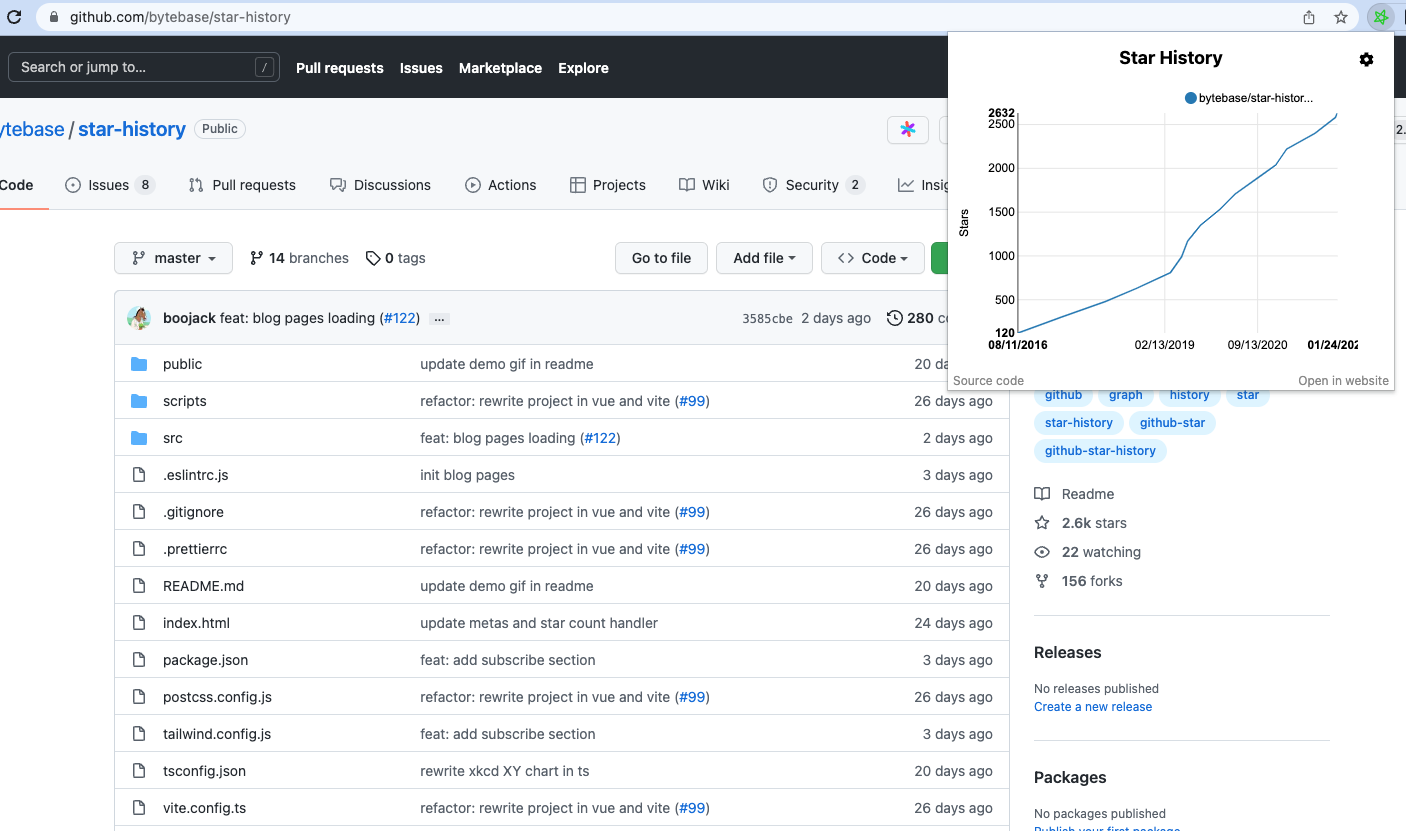The height and width of the screenshot is (831, 1406).
Task: Click boojack's avatar in commit row
Action: point(139,318)
